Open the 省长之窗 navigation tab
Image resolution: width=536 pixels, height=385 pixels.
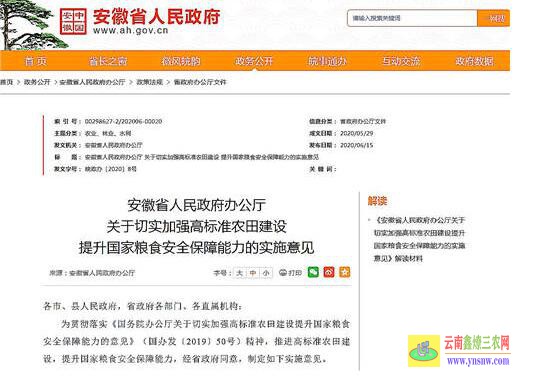pyautogui.click(x=108, y=61)
